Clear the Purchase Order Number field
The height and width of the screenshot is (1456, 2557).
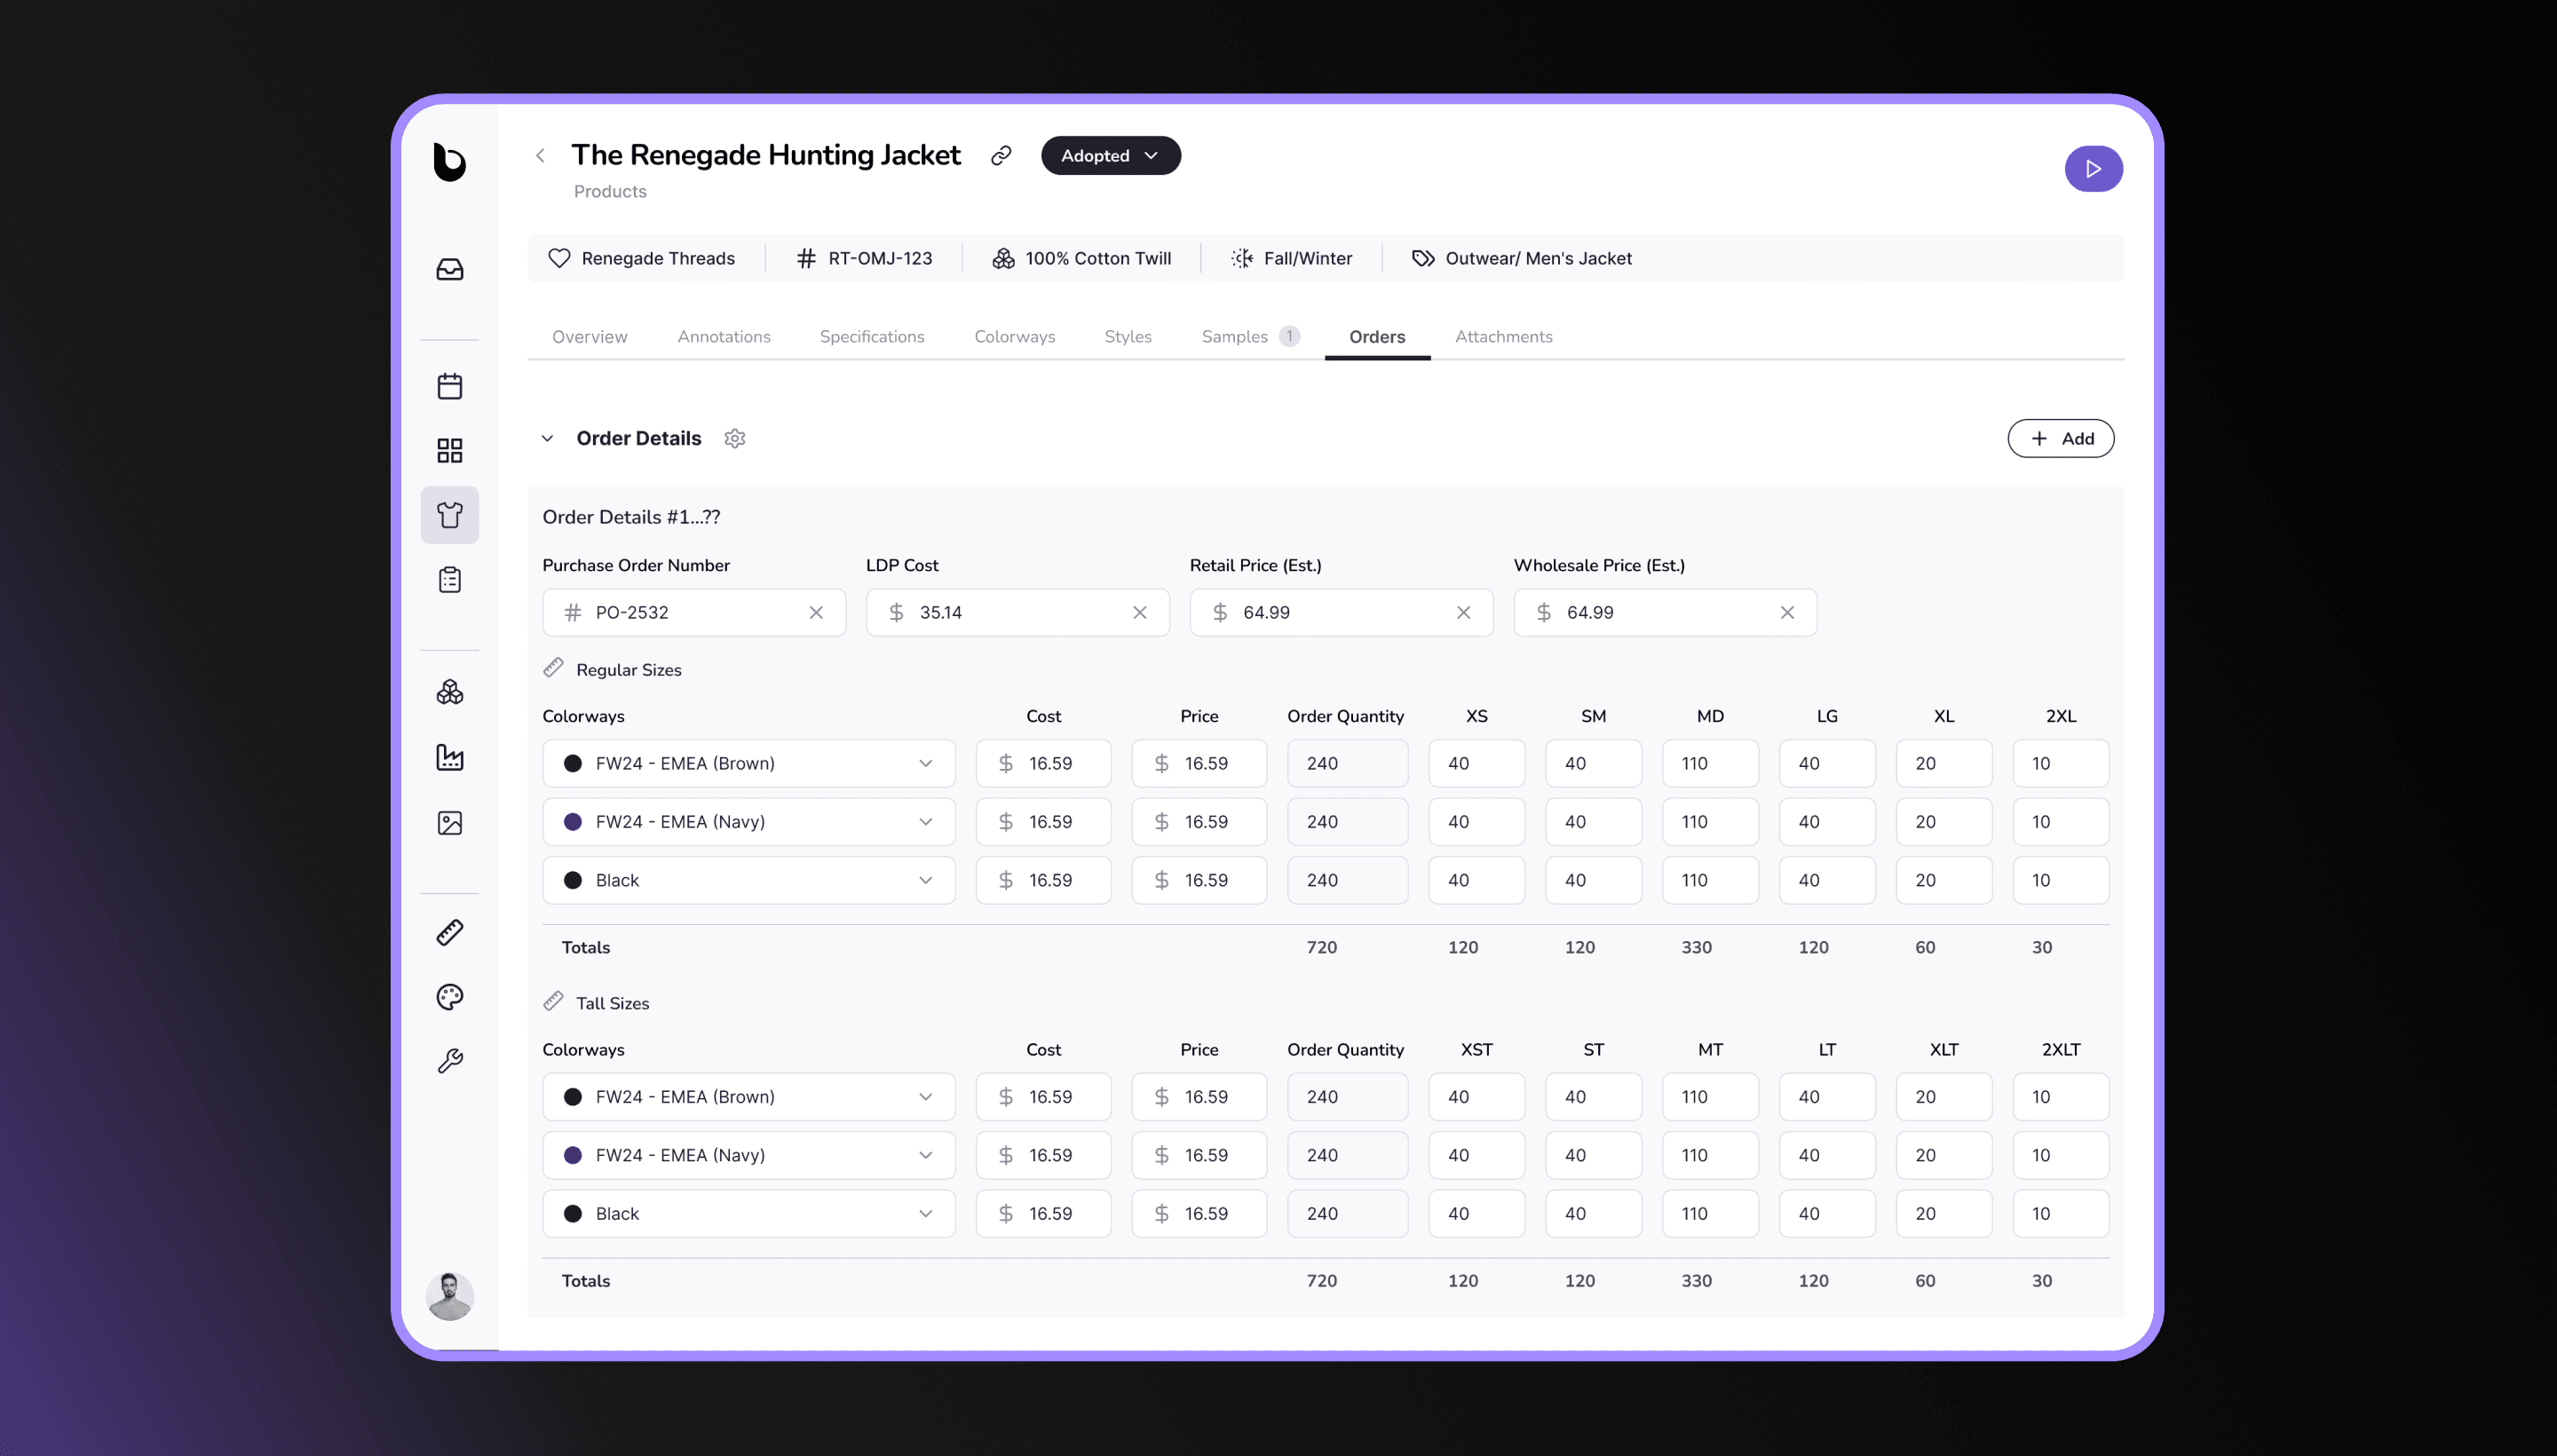[816, 612]
